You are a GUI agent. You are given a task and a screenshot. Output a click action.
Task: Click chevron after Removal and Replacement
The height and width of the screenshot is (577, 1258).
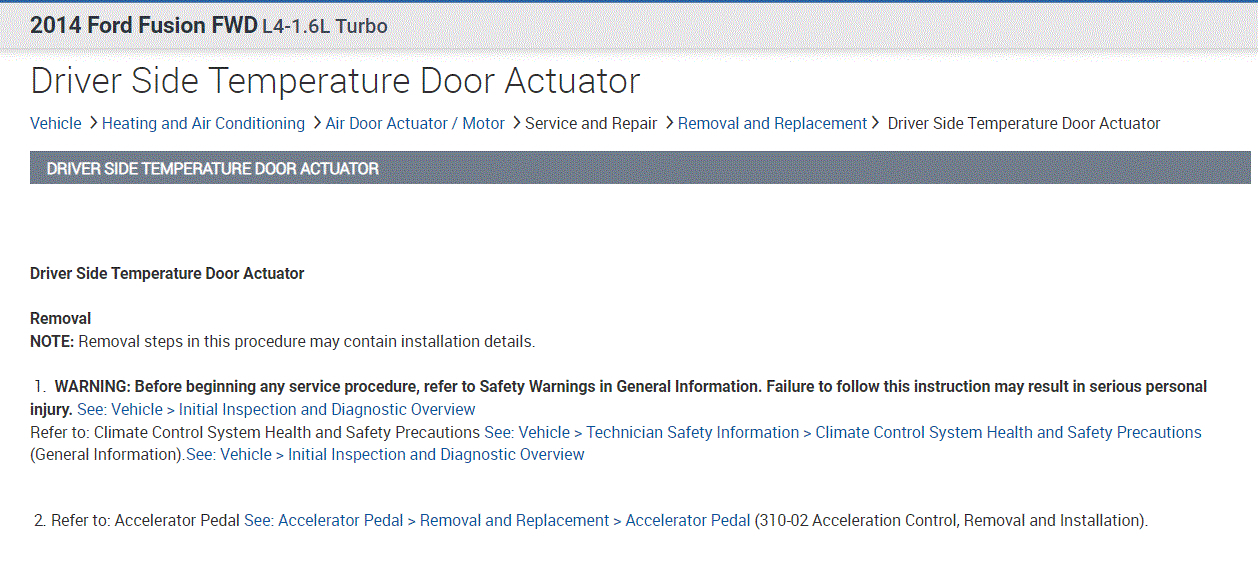(876, 123)
